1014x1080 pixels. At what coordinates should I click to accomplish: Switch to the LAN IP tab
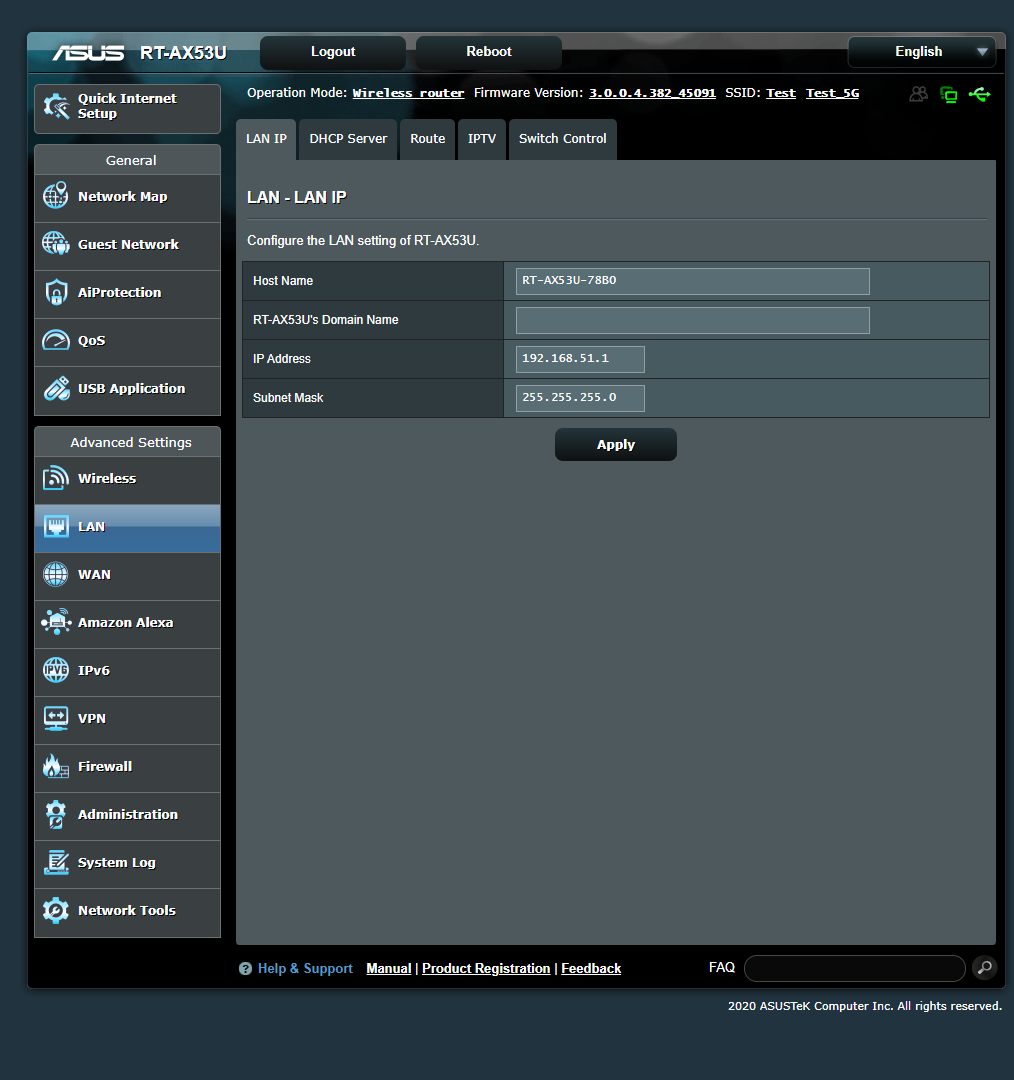(267, 139)
